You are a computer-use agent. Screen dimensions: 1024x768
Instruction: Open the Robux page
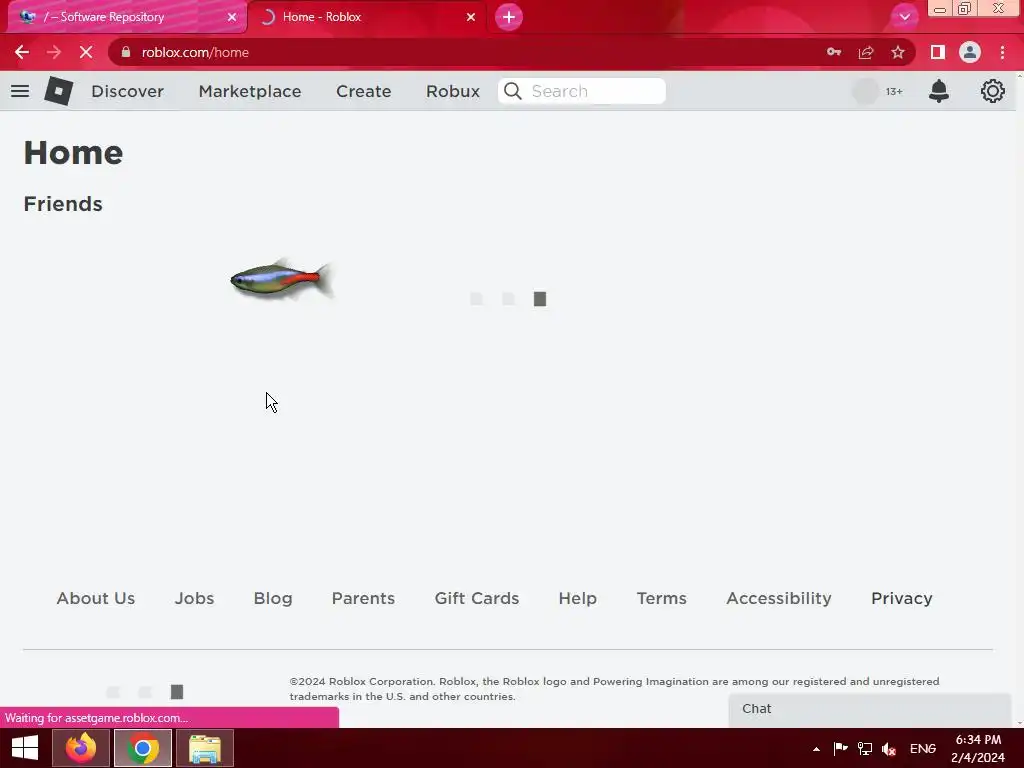(x=453, y=91)
